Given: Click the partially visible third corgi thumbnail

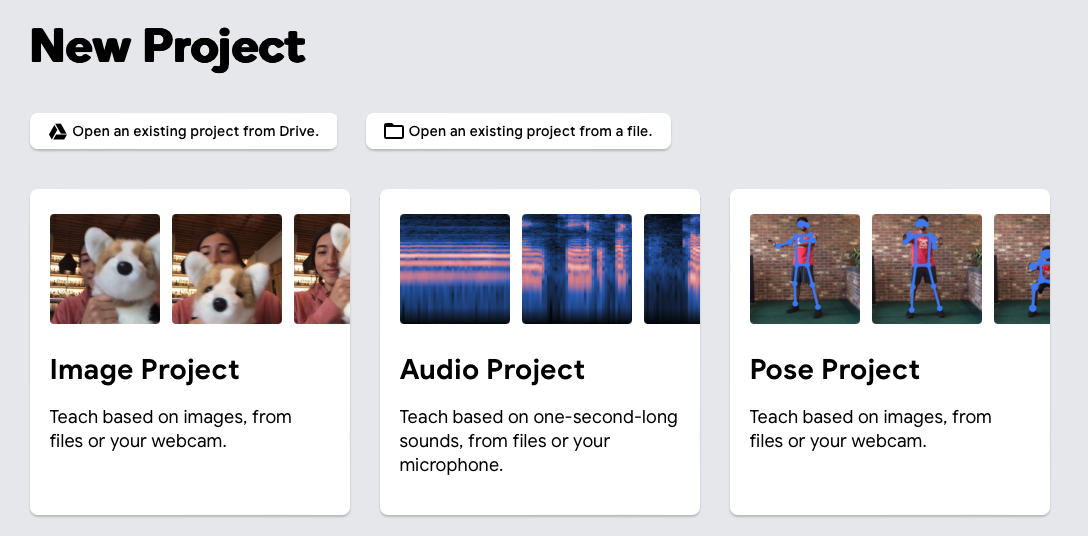Looking at the screenshot, I should 322,269.
